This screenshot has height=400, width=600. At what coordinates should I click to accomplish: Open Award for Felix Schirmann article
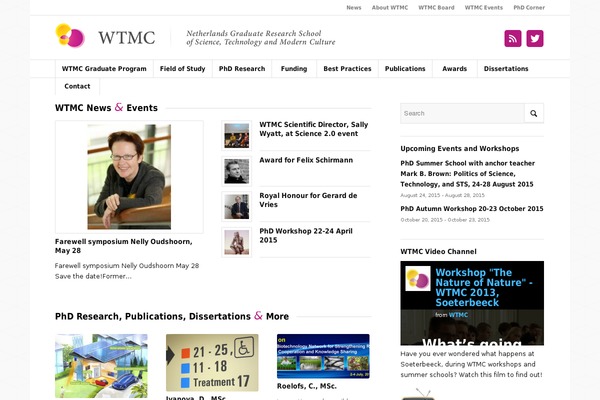click(306, 160)
